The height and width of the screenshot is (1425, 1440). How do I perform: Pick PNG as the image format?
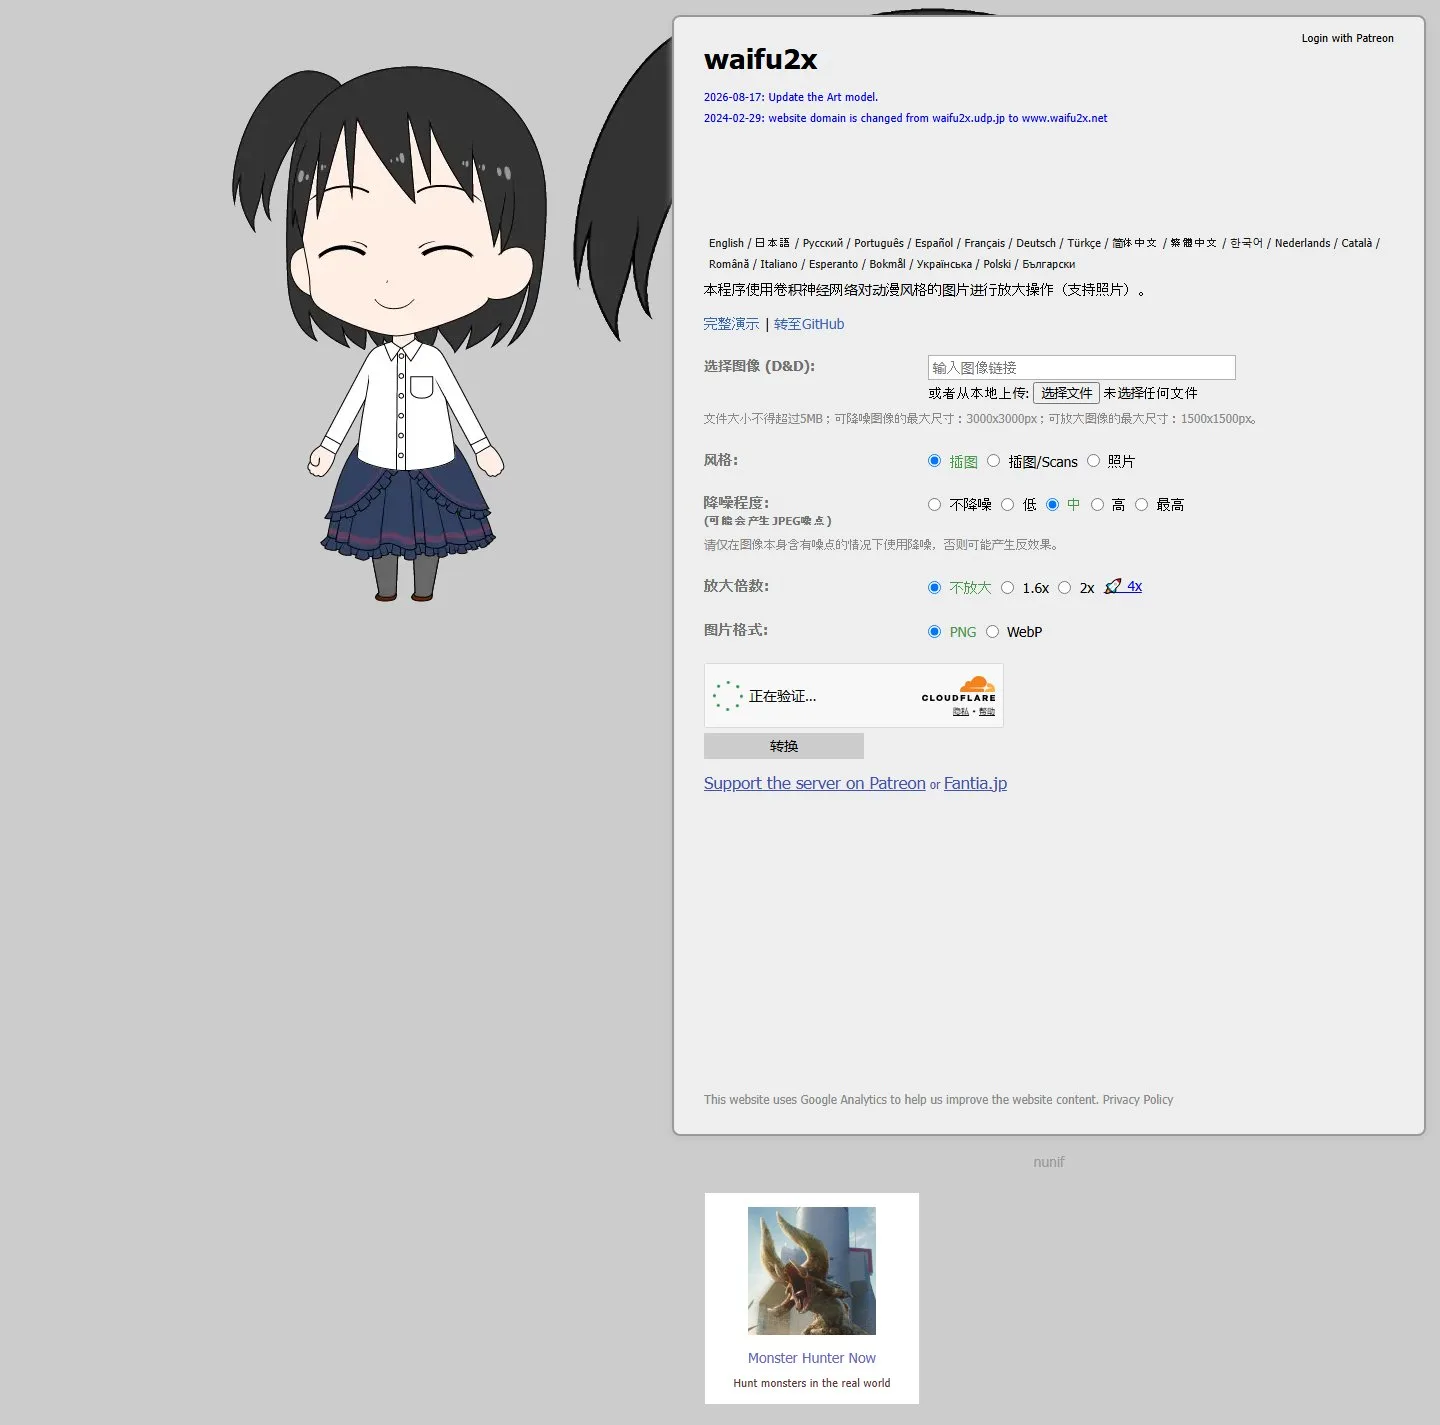coord(934,632)
